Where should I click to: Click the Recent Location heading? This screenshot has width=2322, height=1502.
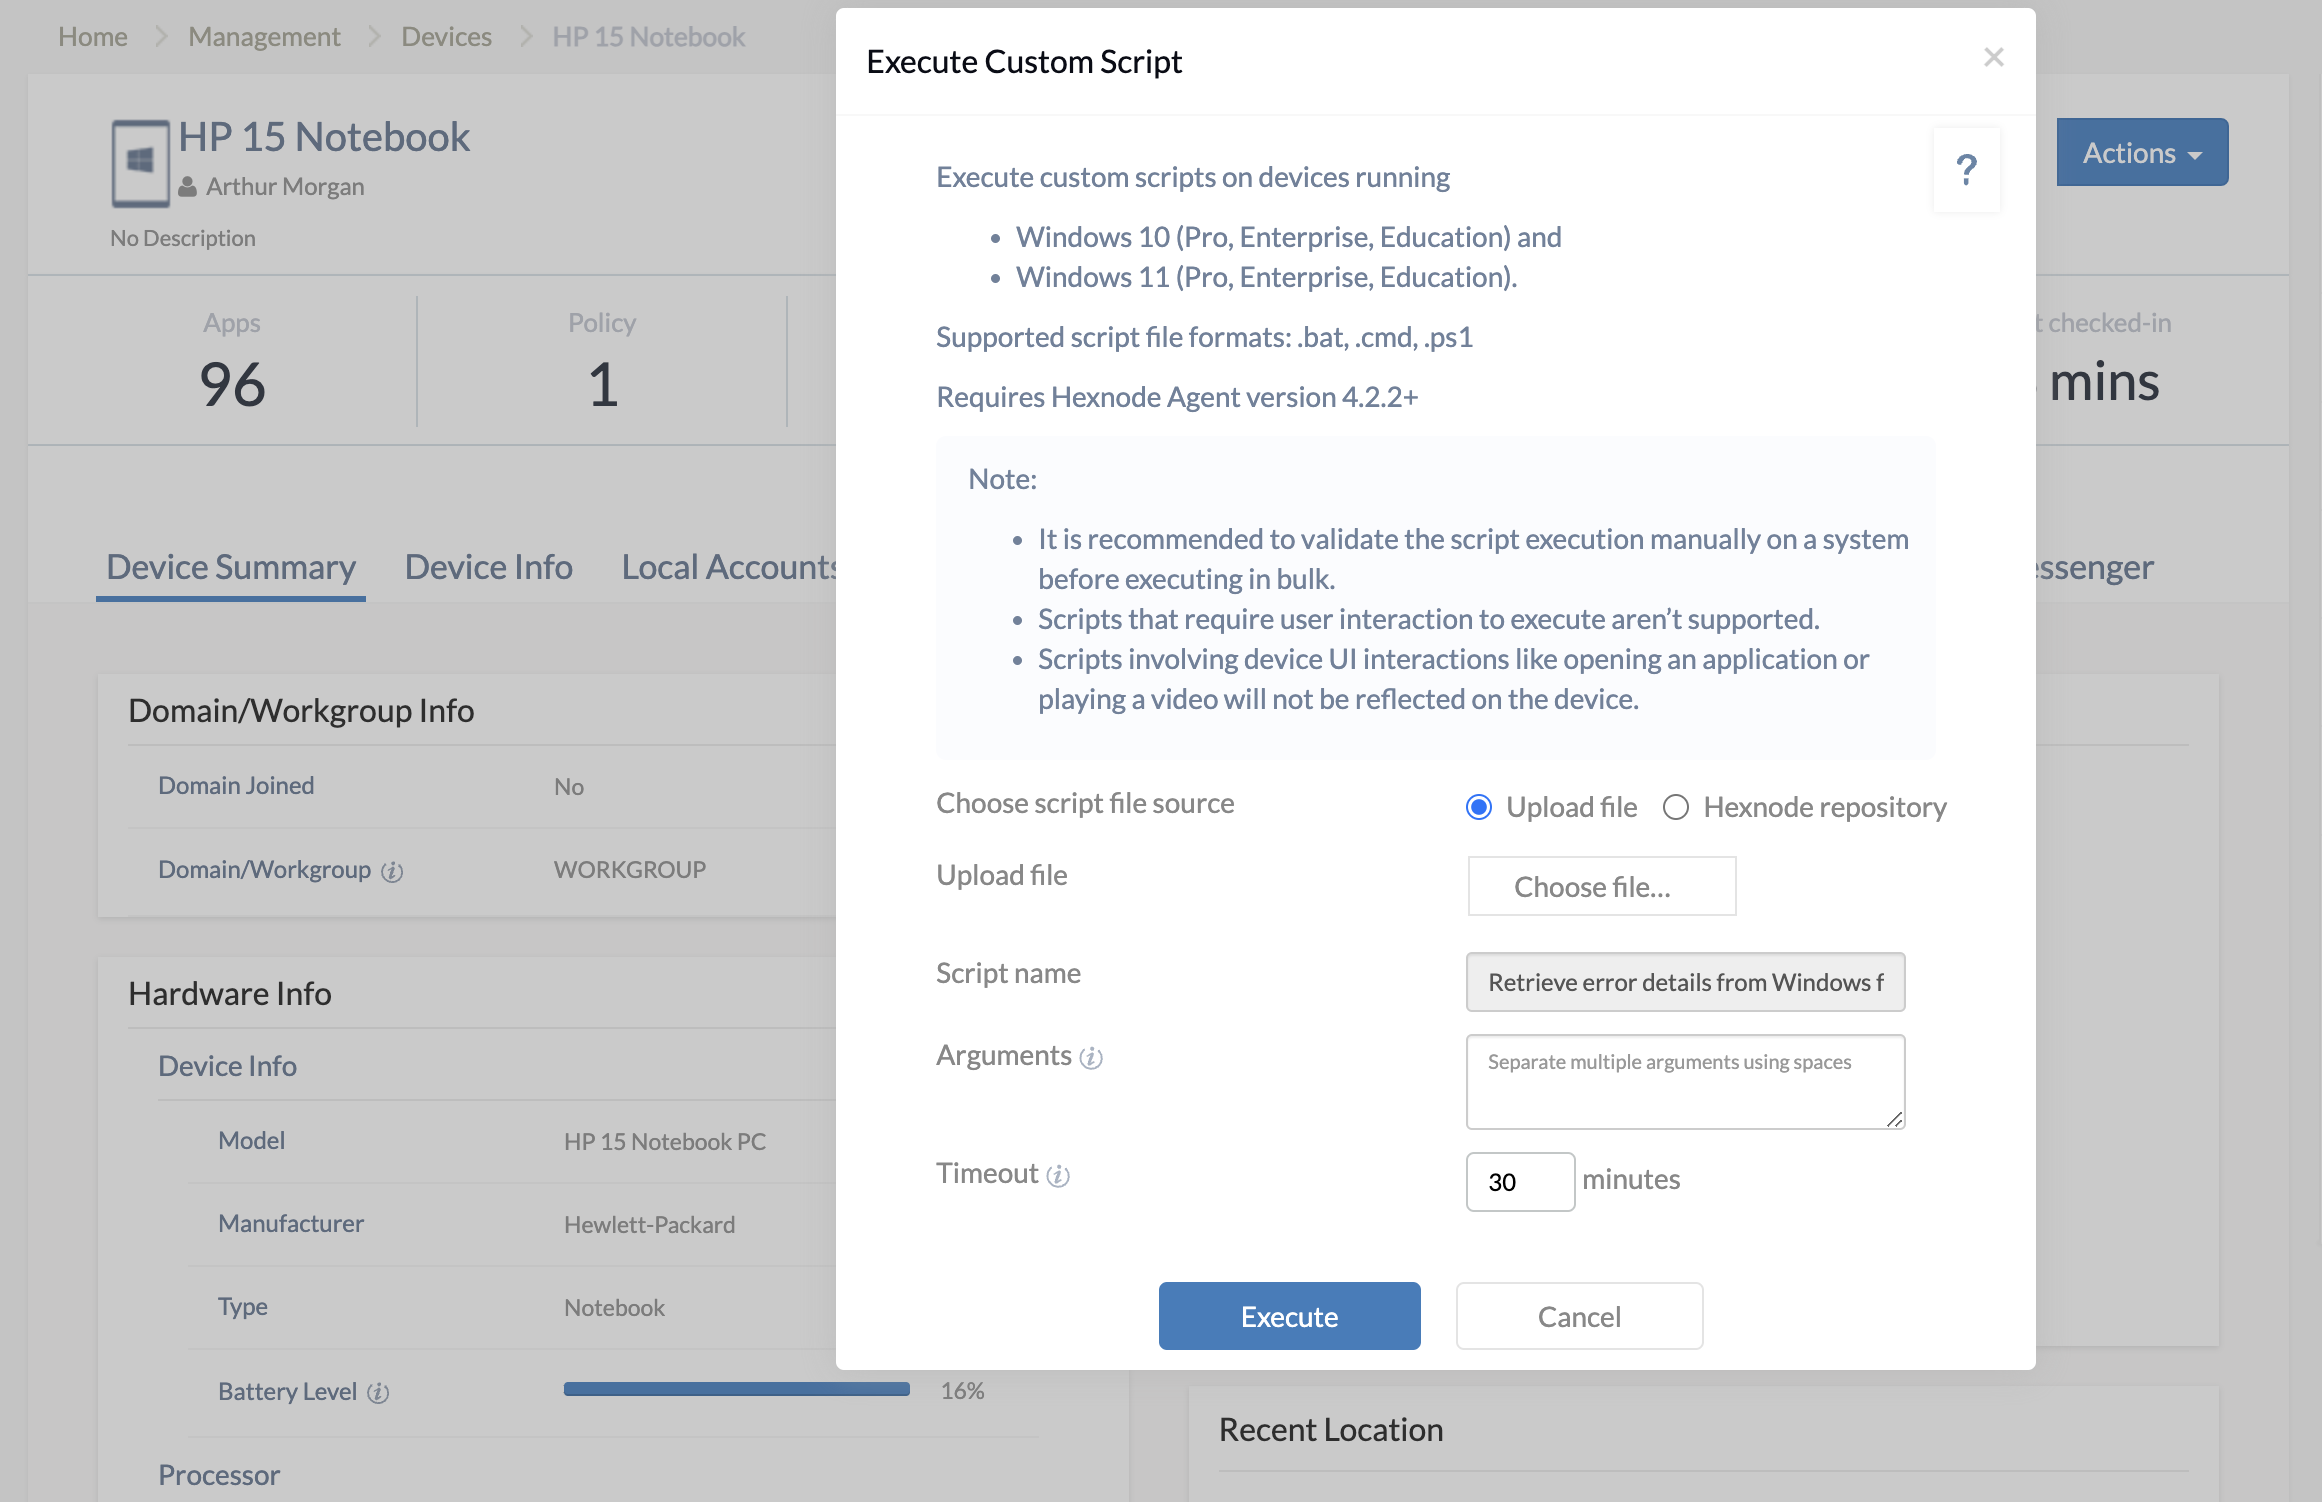(1330, 1430)
